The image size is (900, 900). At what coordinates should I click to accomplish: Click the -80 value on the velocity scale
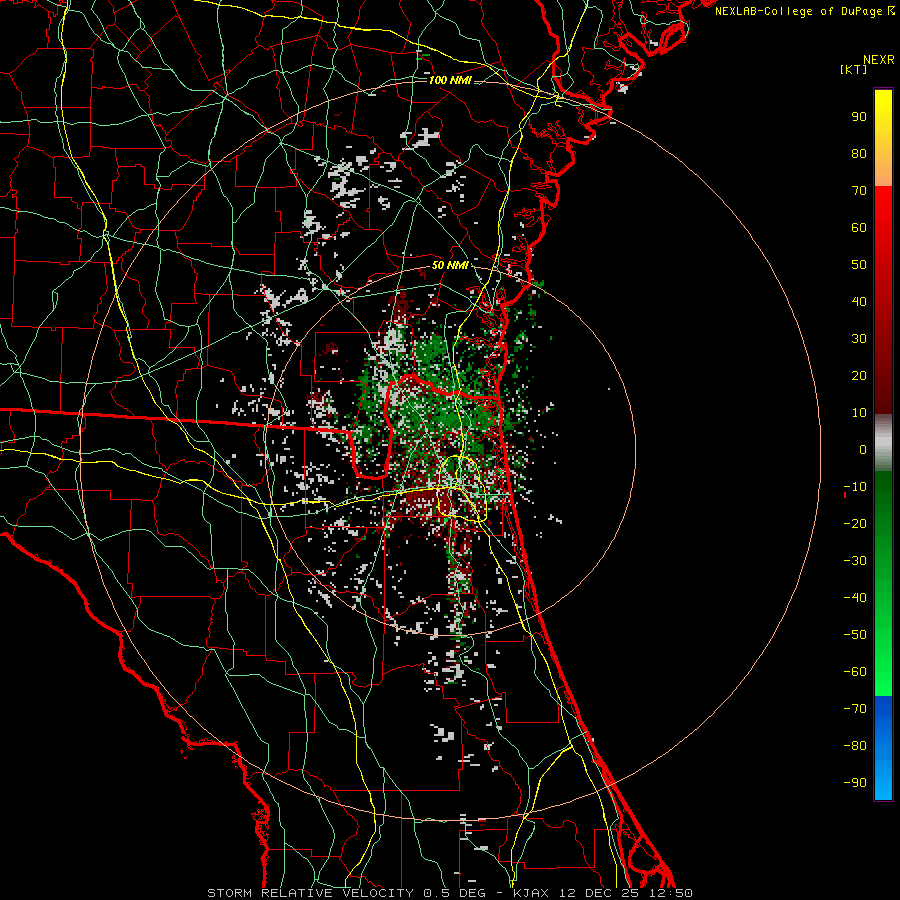pos(855,746)
